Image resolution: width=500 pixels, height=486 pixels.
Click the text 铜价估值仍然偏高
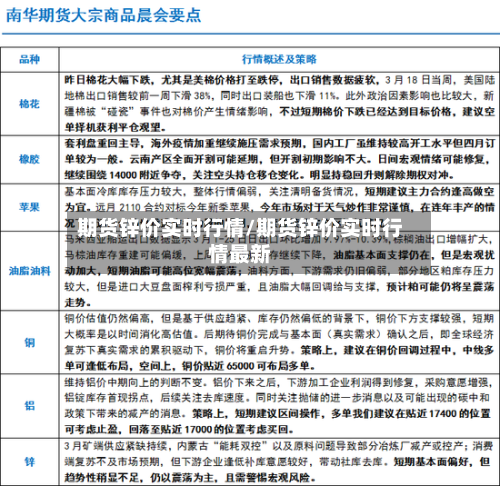(107, 319)
